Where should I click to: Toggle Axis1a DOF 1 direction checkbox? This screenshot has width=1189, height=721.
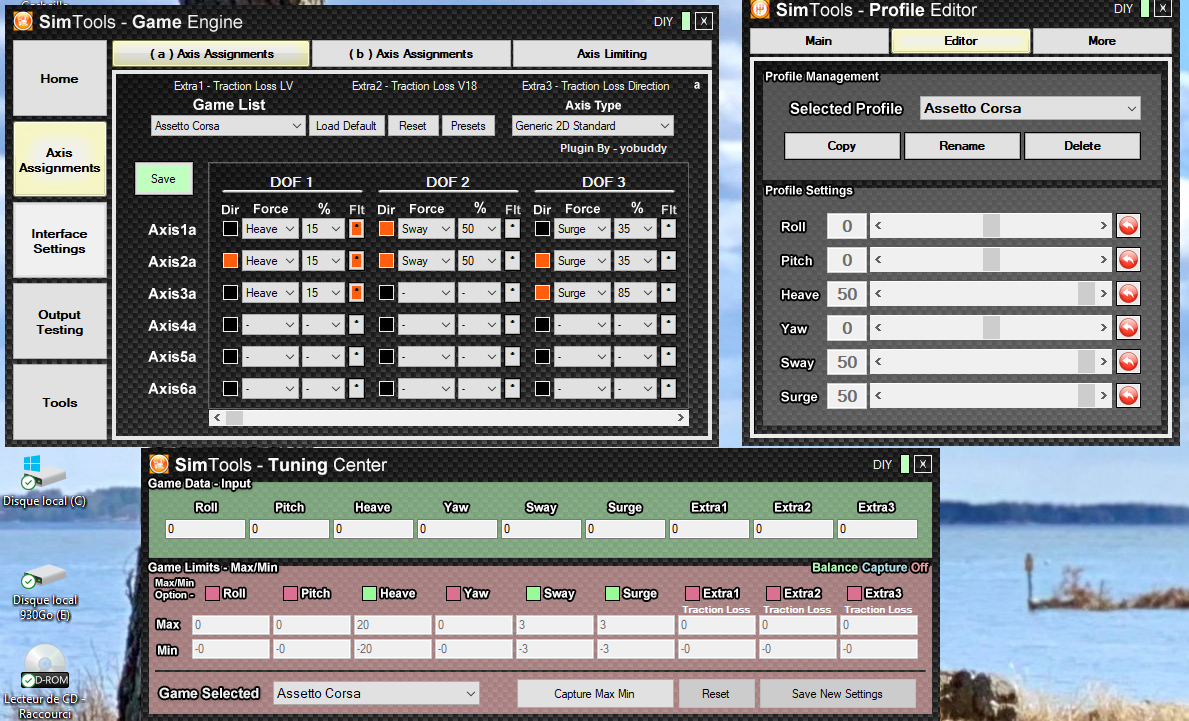231,228
